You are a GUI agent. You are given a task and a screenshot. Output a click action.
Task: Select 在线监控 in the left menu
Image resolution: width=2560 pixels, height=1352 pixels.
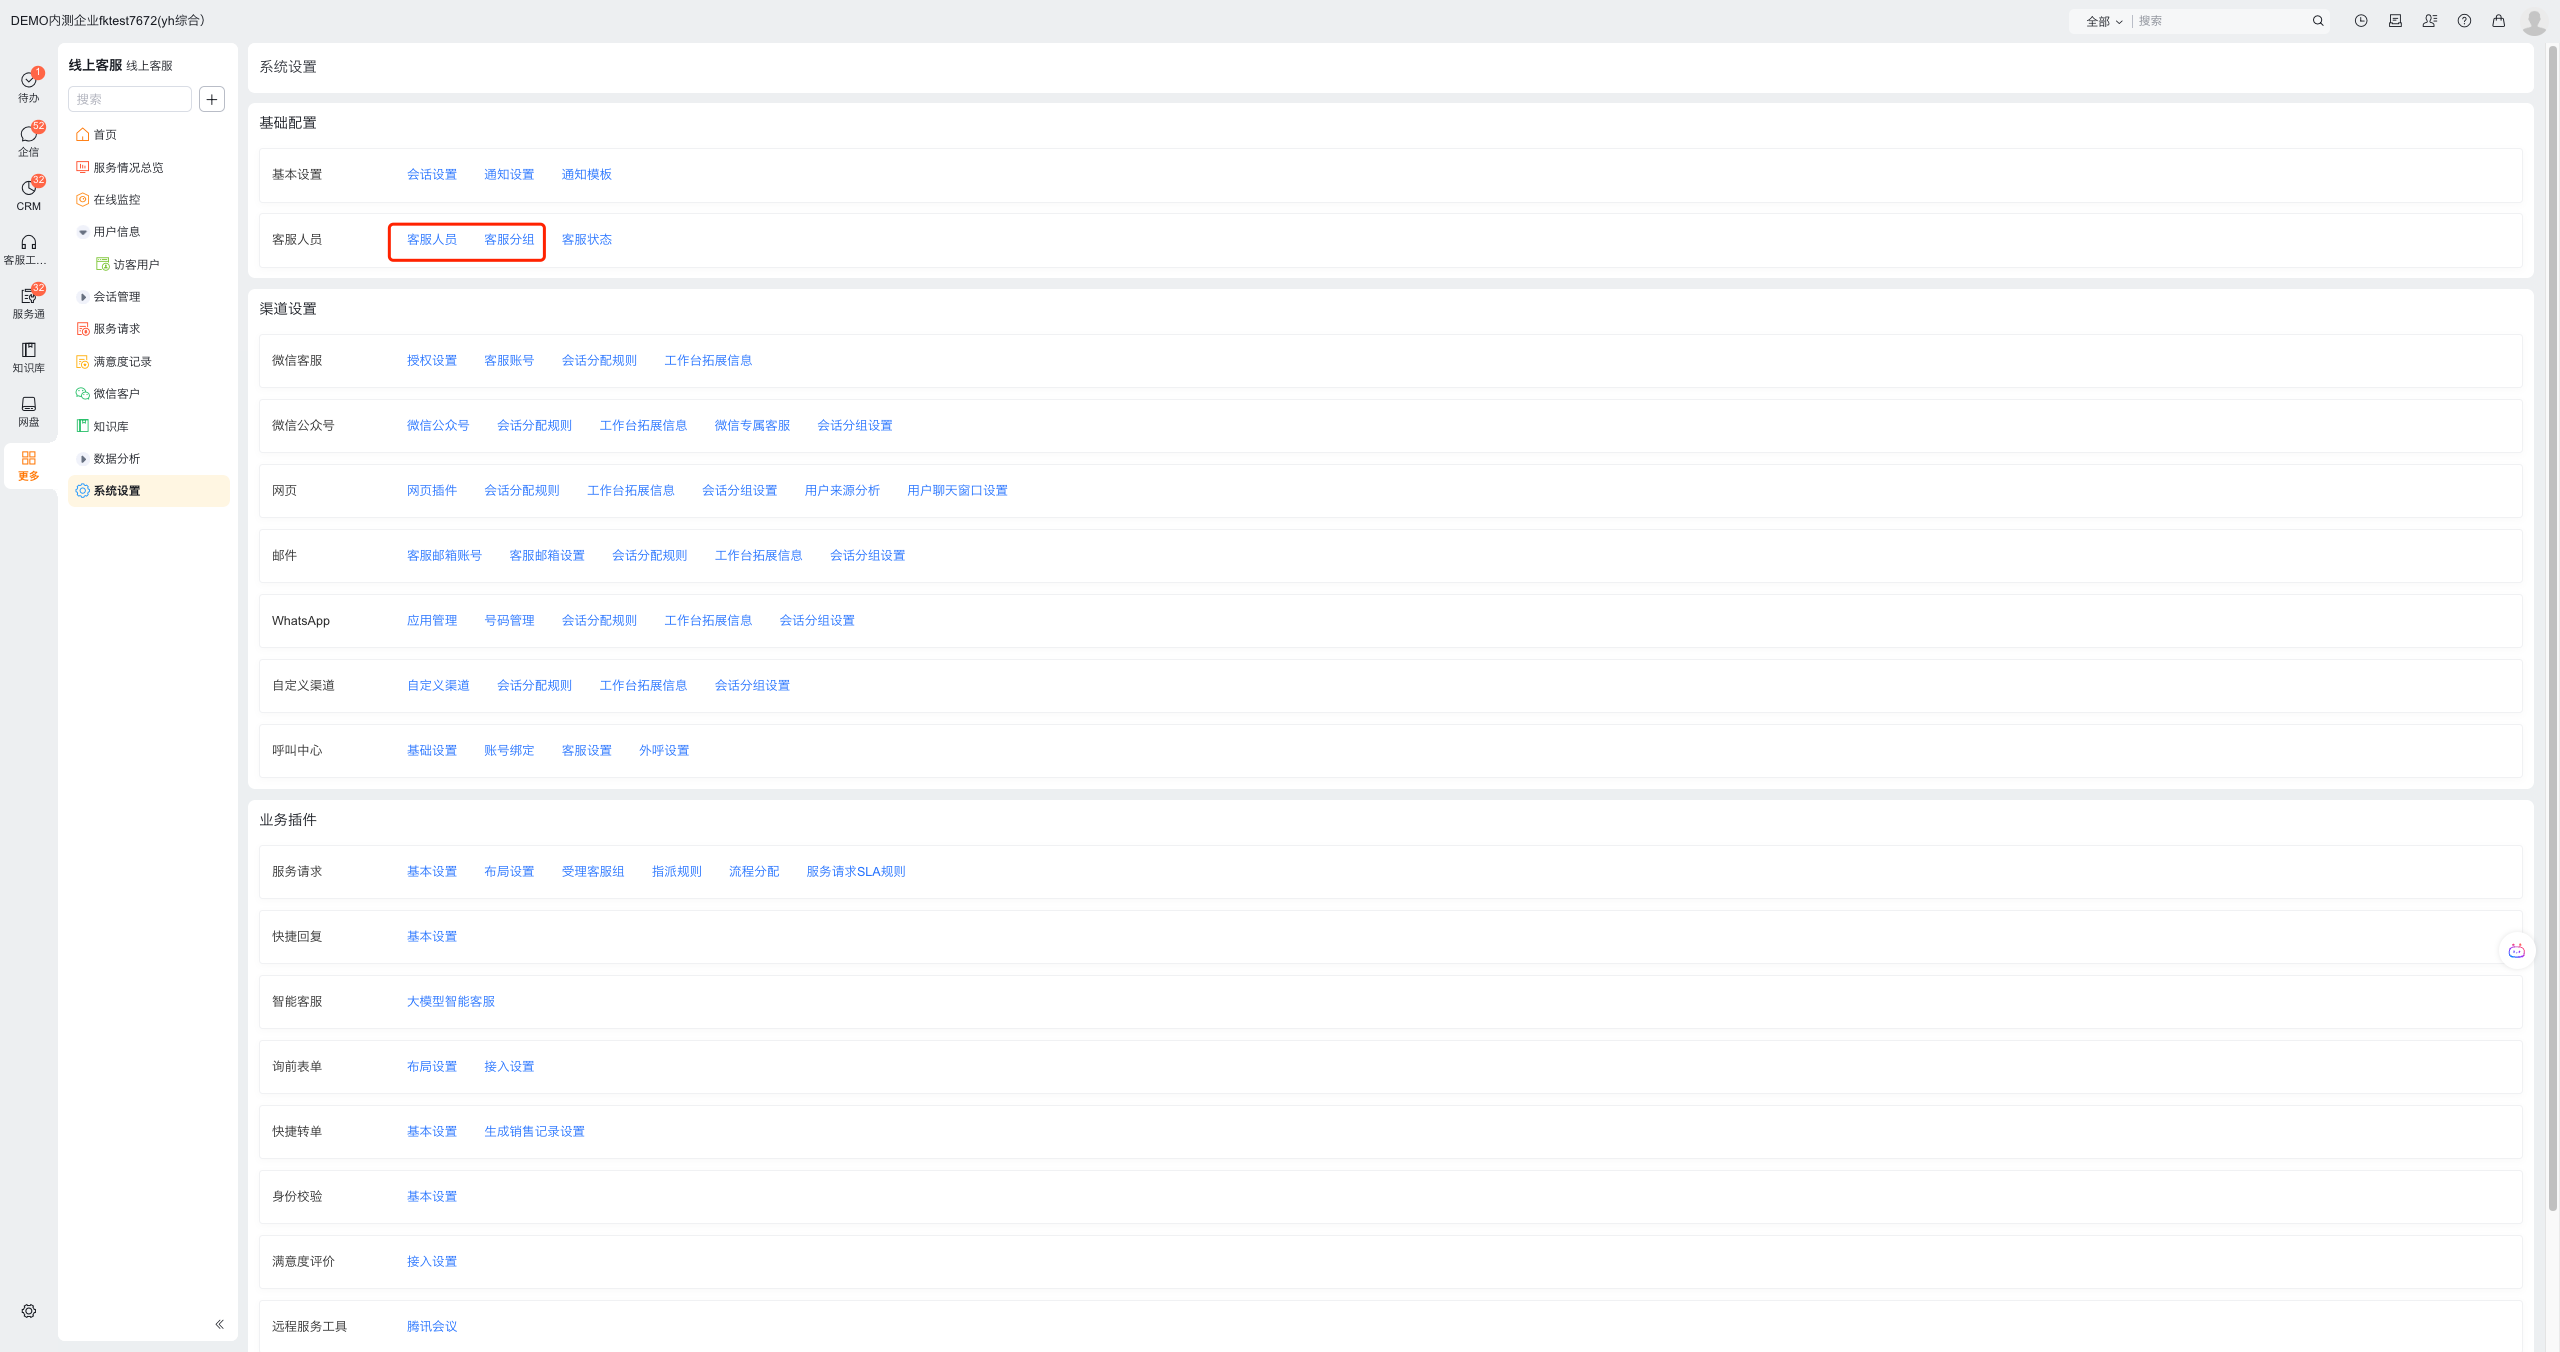(116, 200)
